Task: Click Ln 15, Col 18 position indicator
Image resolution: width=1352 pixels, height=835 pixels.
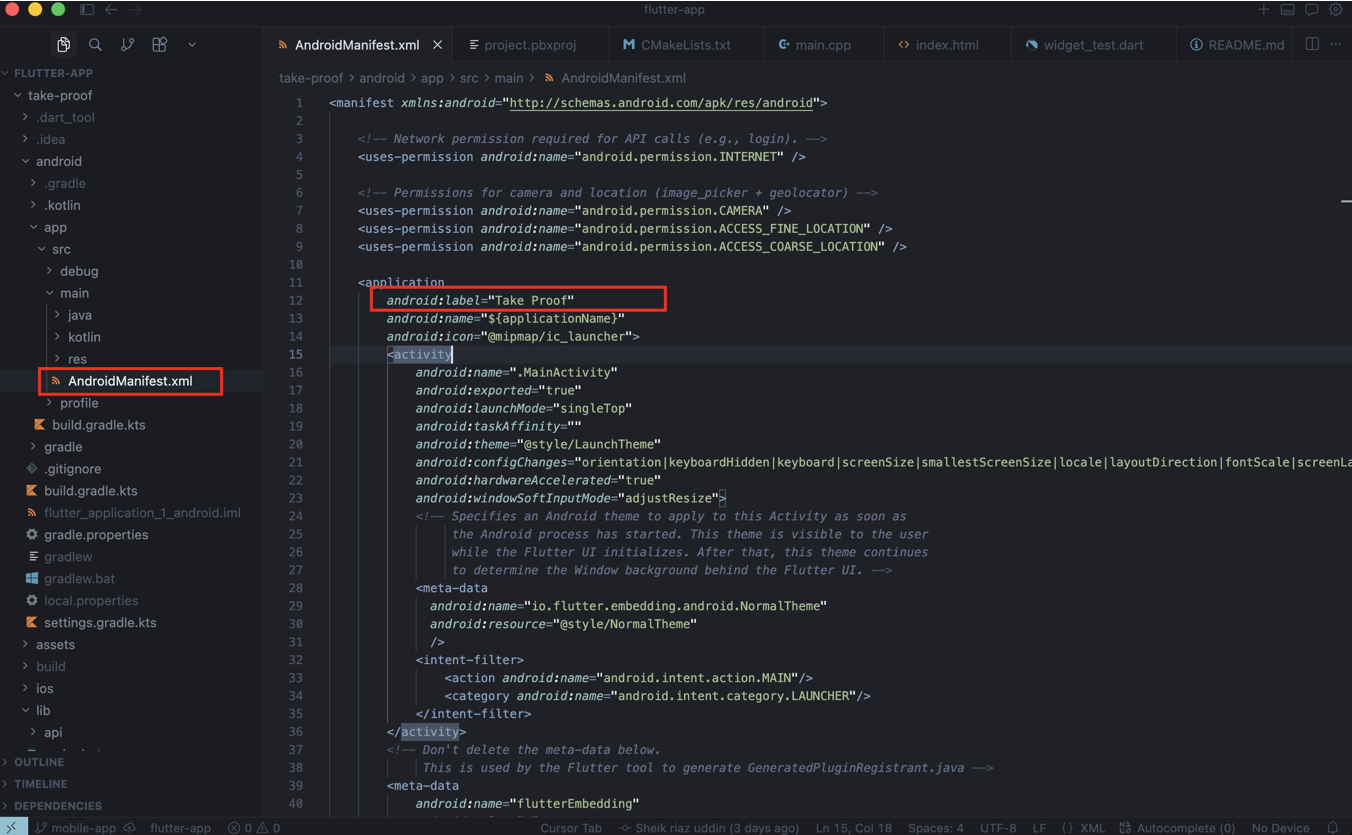Action: pos(853,827)
